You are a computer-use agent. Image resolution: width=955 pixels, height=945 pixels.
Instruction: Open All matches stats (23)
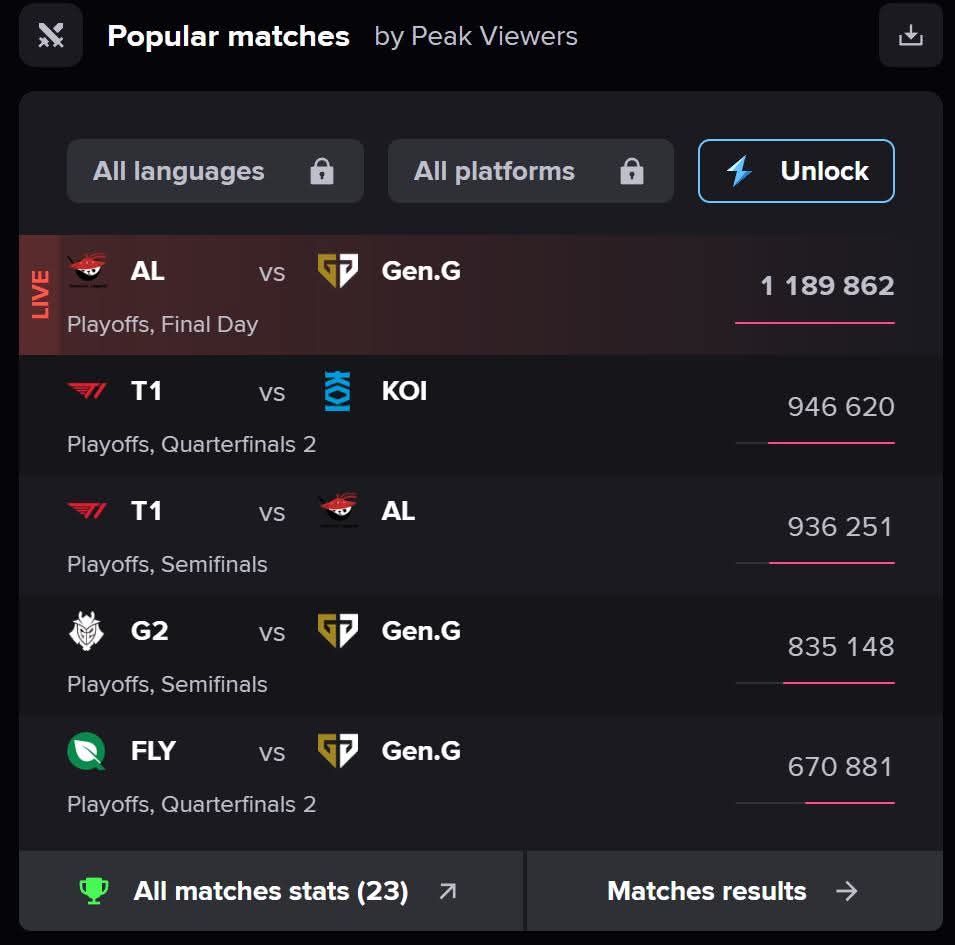click(271, 891)
